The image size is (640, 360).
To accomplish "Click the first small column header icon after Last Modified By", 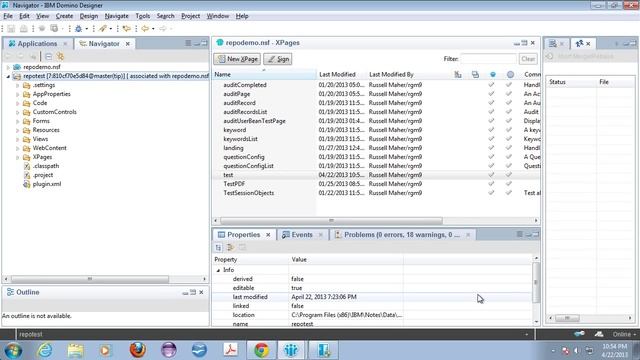I will tap(458, 74).
